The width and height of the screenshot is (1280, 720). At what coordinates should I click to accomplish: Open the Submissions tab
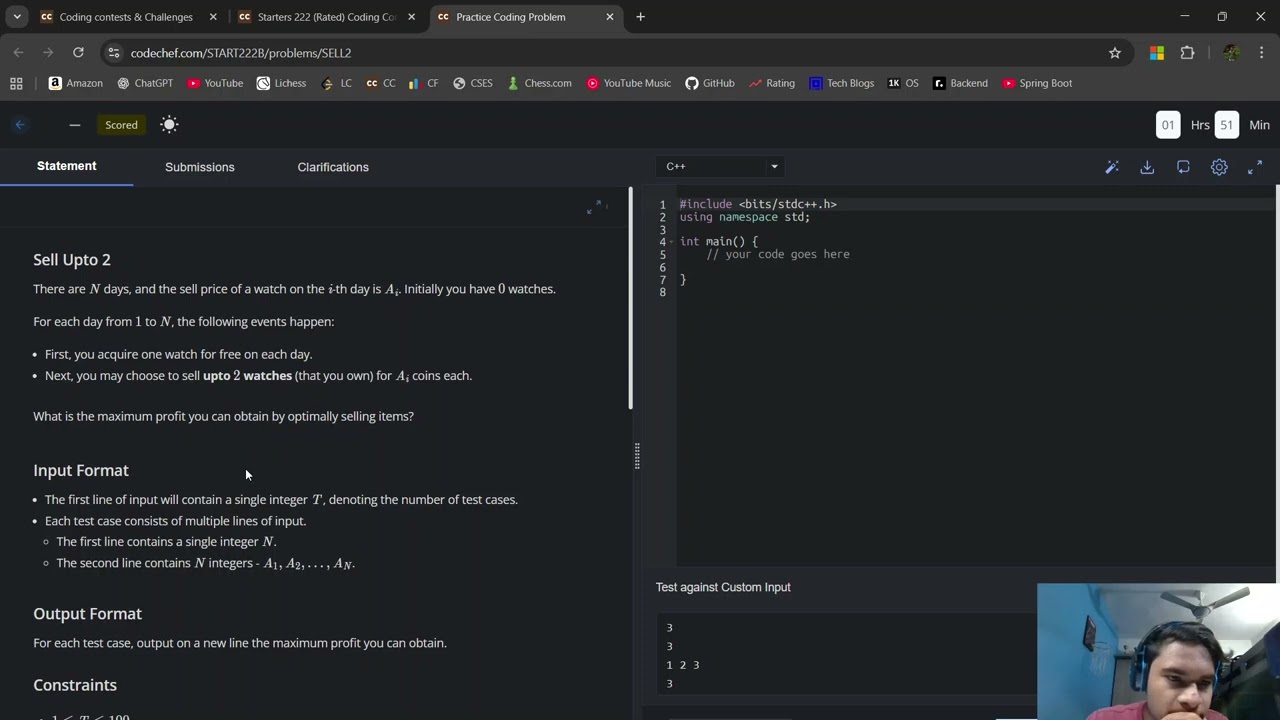point(200,167)
